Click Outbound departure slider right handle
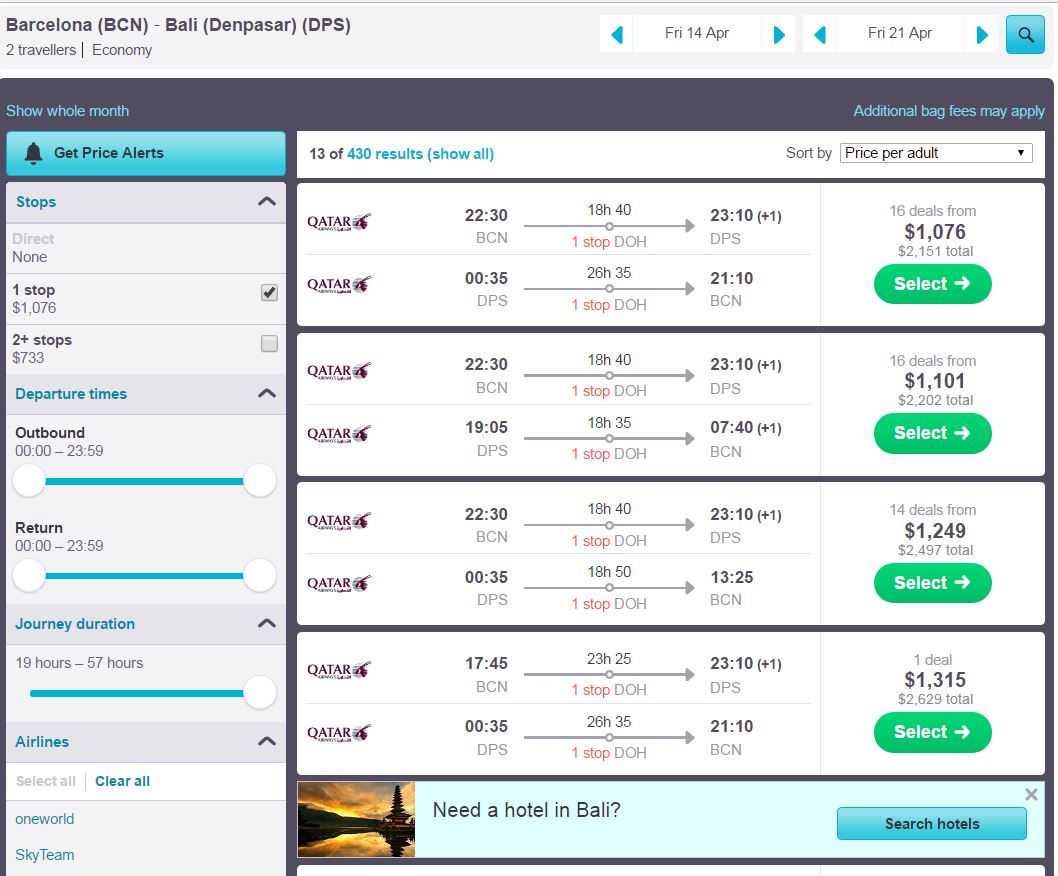The height and width of the screenshot is (876, 1058). click(x=260, y=481)
